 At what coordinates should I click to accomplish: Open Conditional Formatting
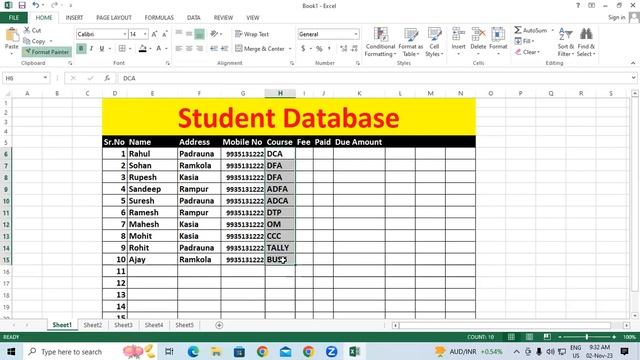pos(380,42)
